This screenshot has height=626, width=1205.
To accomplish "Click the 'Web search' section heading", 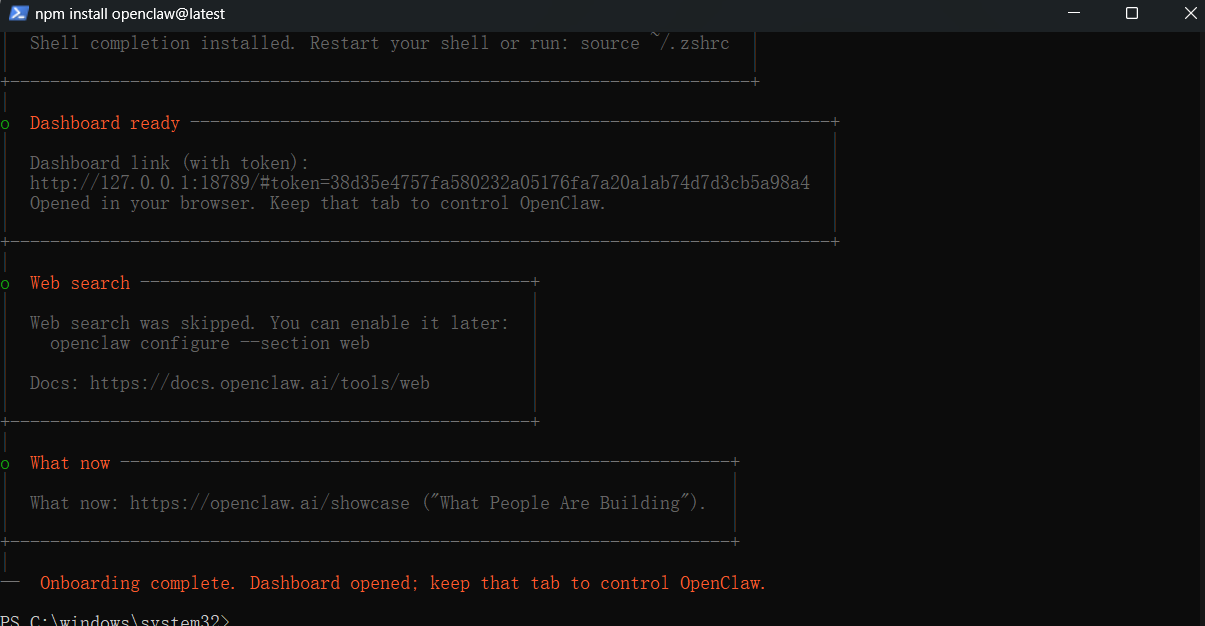I will click(x=80, y=283).
